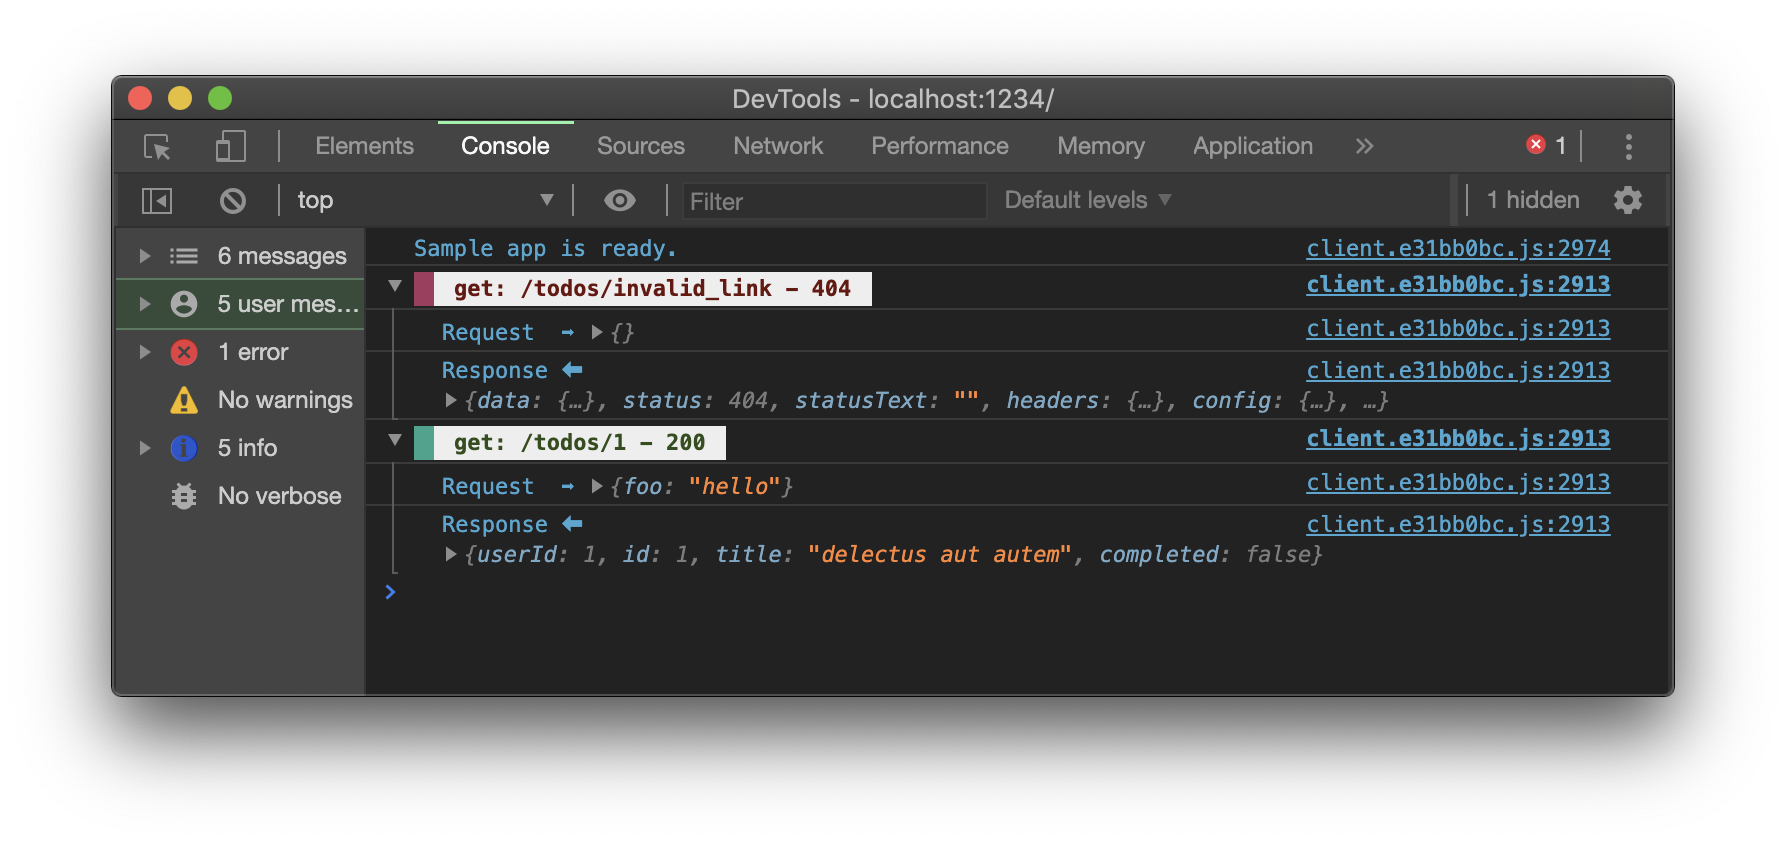
Task: Click the verbose bug icon
Action: [184, 496]
